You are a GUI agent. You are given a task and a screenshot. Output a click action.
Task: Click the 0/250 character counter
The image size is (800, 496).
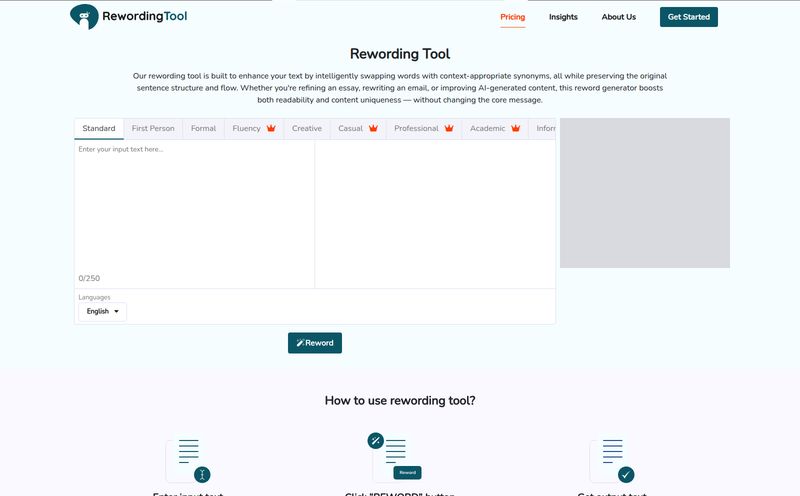click(x=89, y=278)
